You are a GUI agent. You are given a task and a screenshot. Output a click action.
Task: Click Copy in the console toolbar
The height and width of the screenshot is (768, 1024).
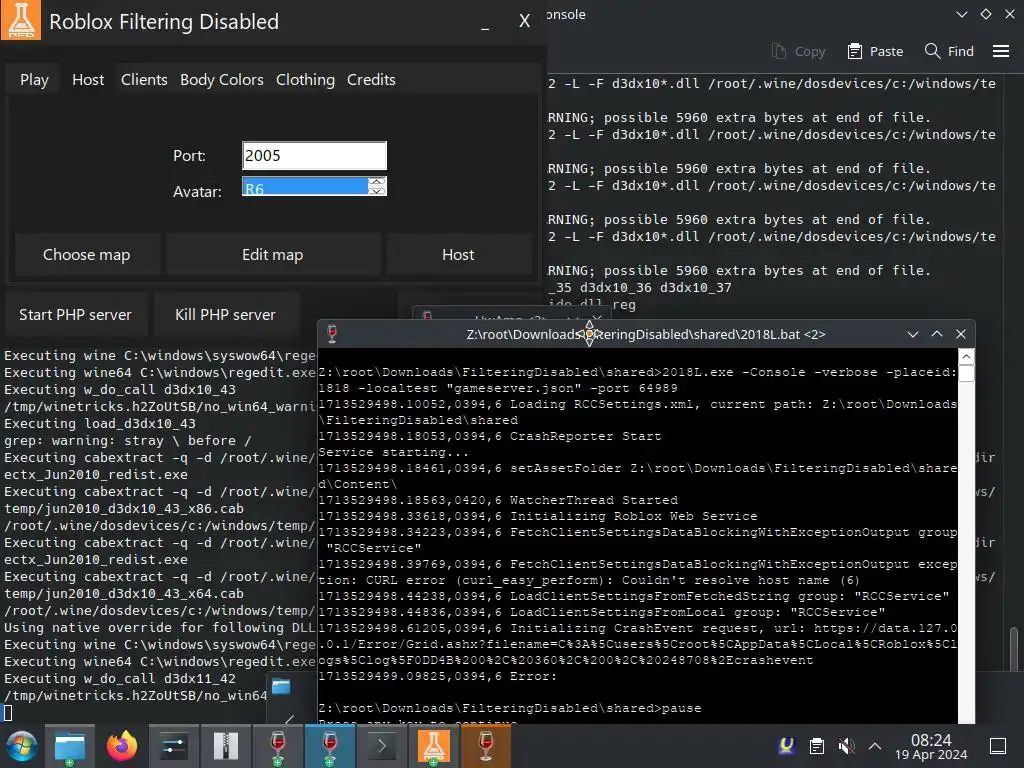799,51
